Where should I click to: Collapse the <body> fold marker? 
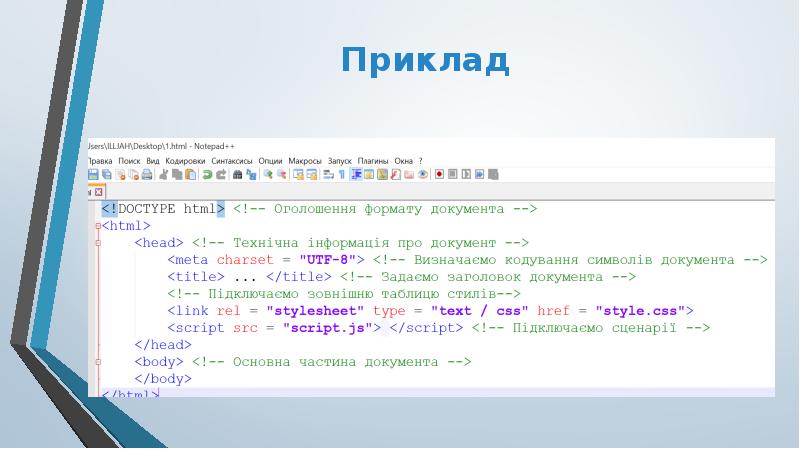[x=98, y=362]
